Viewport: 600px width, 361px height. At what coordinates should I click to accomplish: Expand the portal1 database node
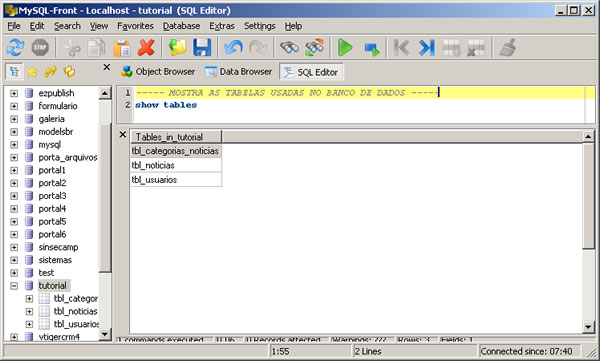coord(14,170)
